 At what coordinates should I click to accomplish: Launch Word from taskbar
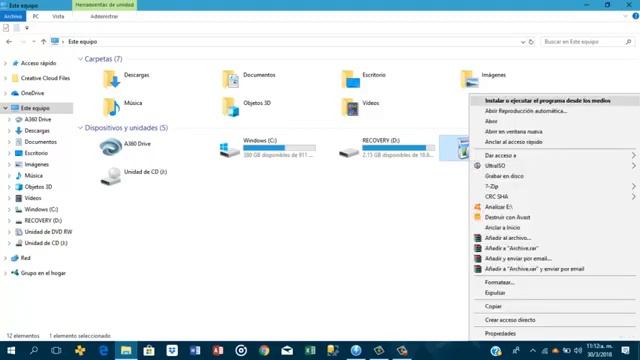point(195,351)
